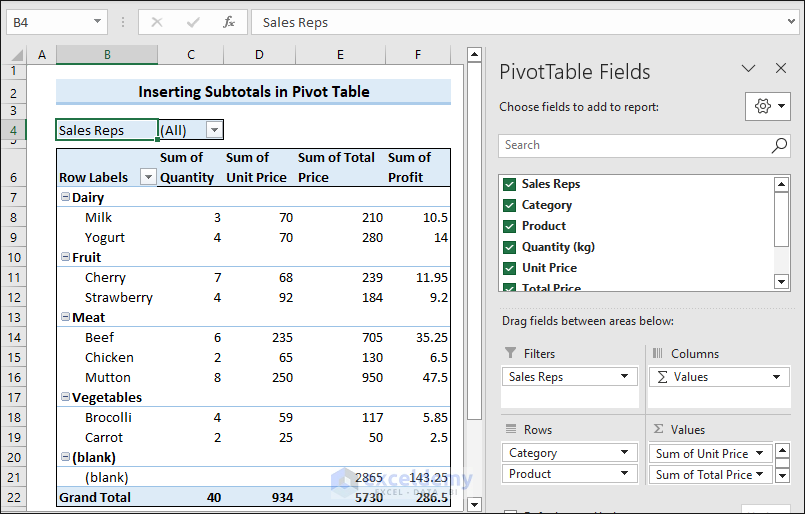
Task: Open the Row Labels filter dropdown
Action: pos(148,177)
